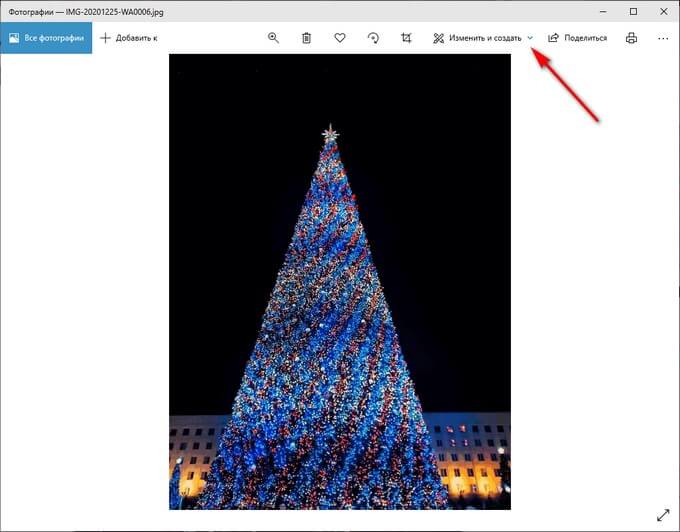Share the photo via Поделиться
Viewport: 680px width, 532px height.
(x=577, y=38)
